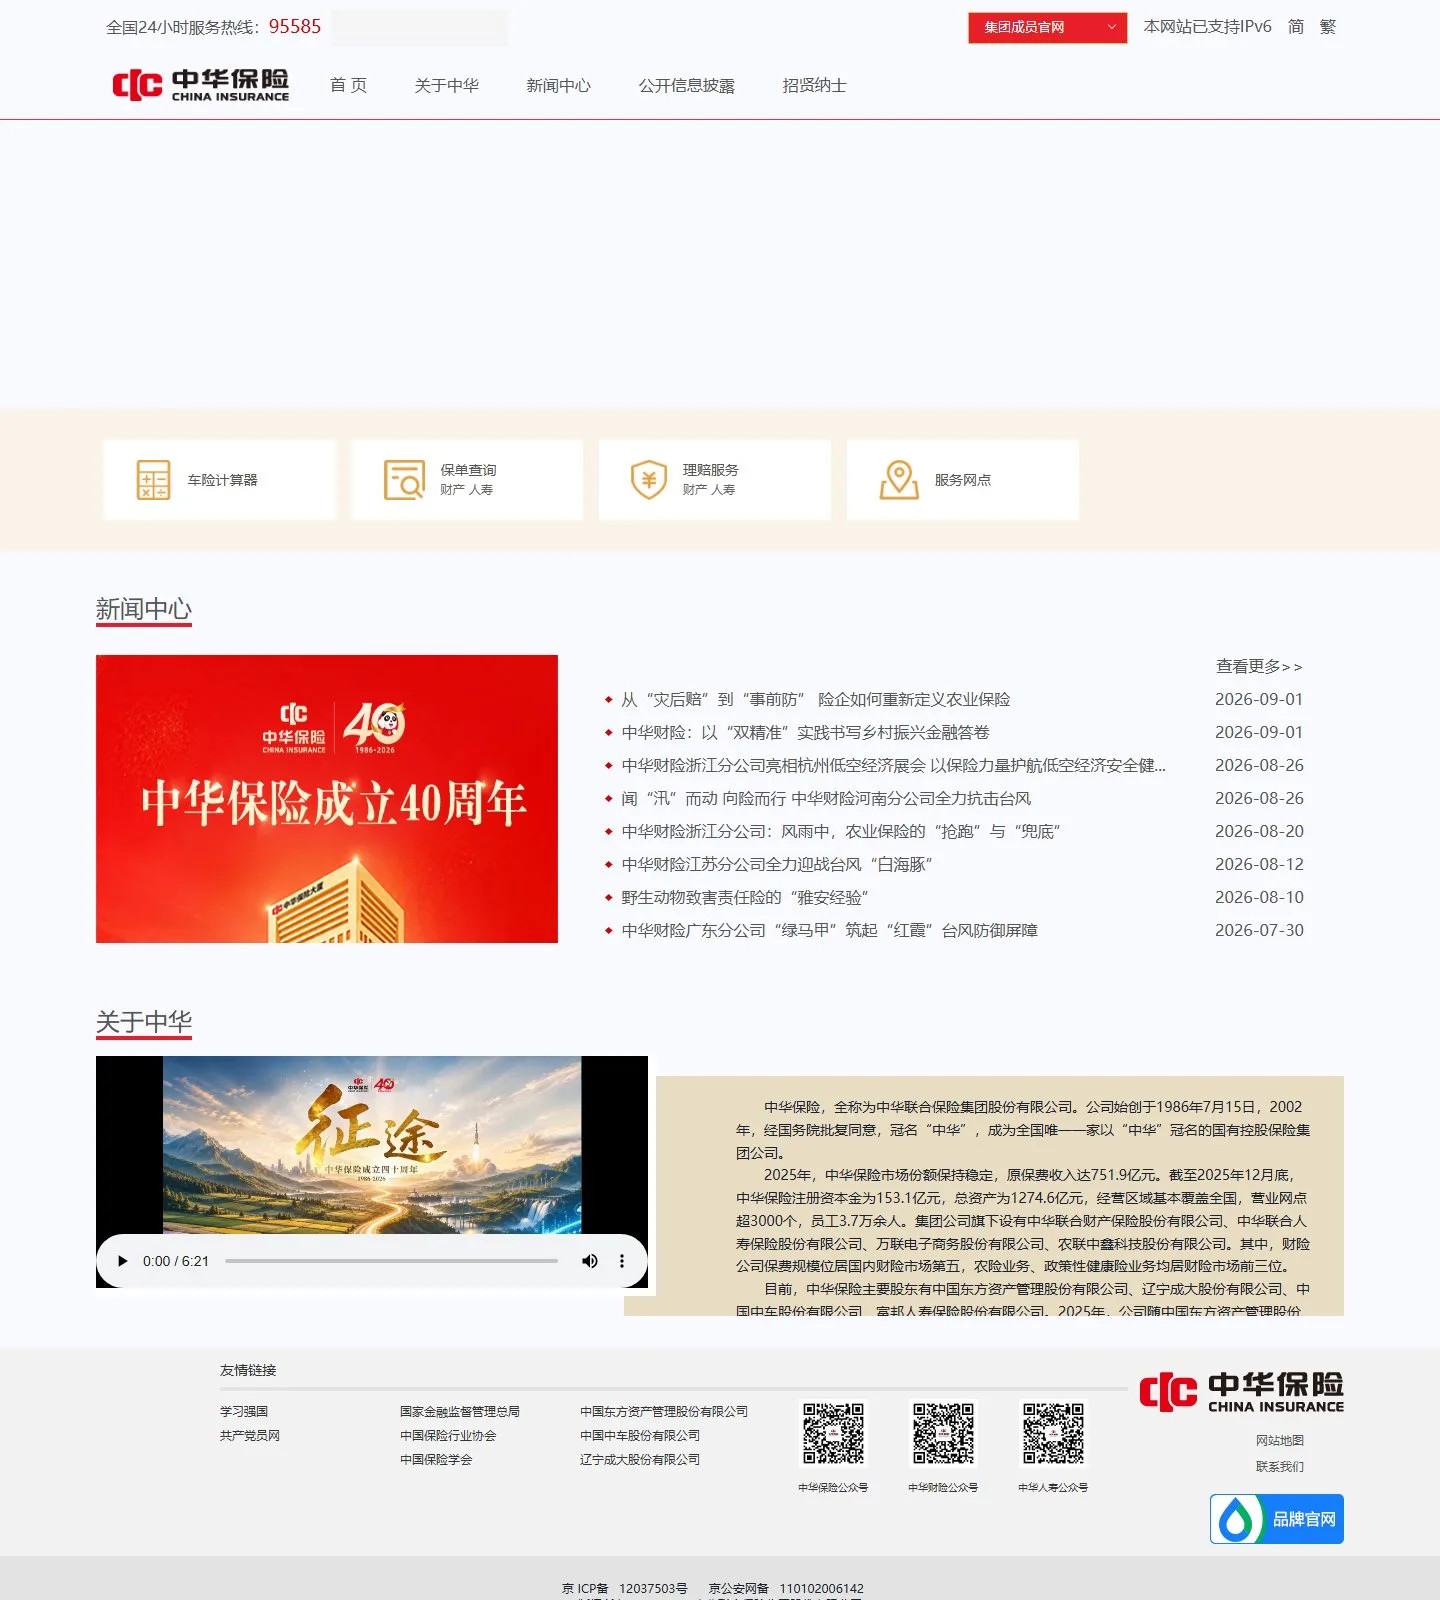The width and height of the screenshot is (1440, 1600).
Task: Switch to traditional Chinese 繁
Action: point(1328,27)
